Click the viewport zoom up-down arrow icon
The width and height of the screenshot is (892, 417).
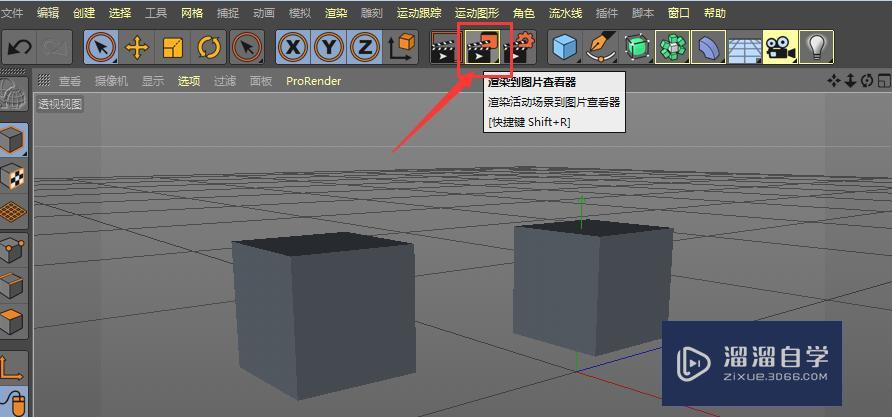pyautogui.click(x=850, y=81)
